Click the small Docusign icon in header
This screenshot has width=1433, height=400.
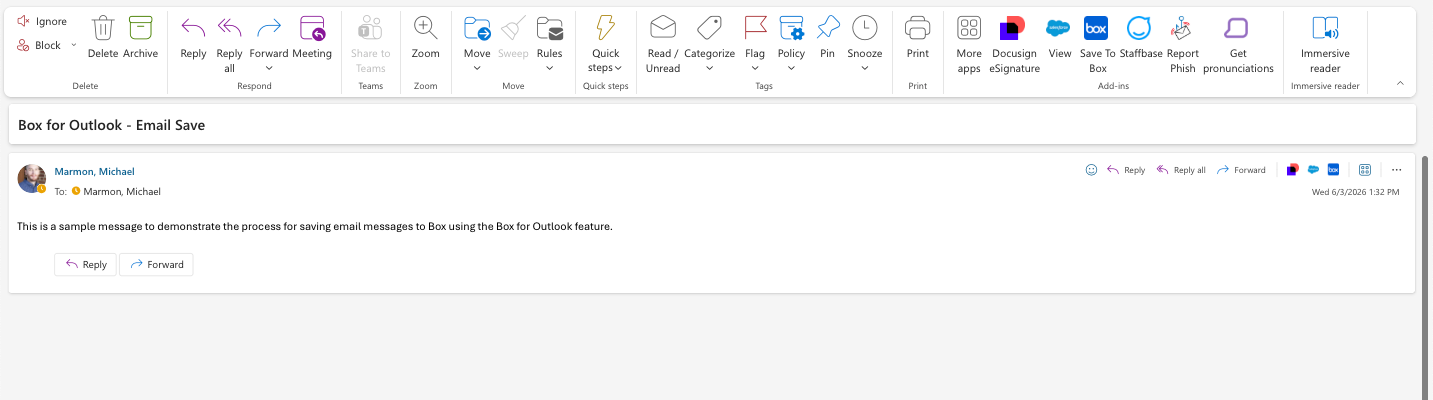point(1293,170)
